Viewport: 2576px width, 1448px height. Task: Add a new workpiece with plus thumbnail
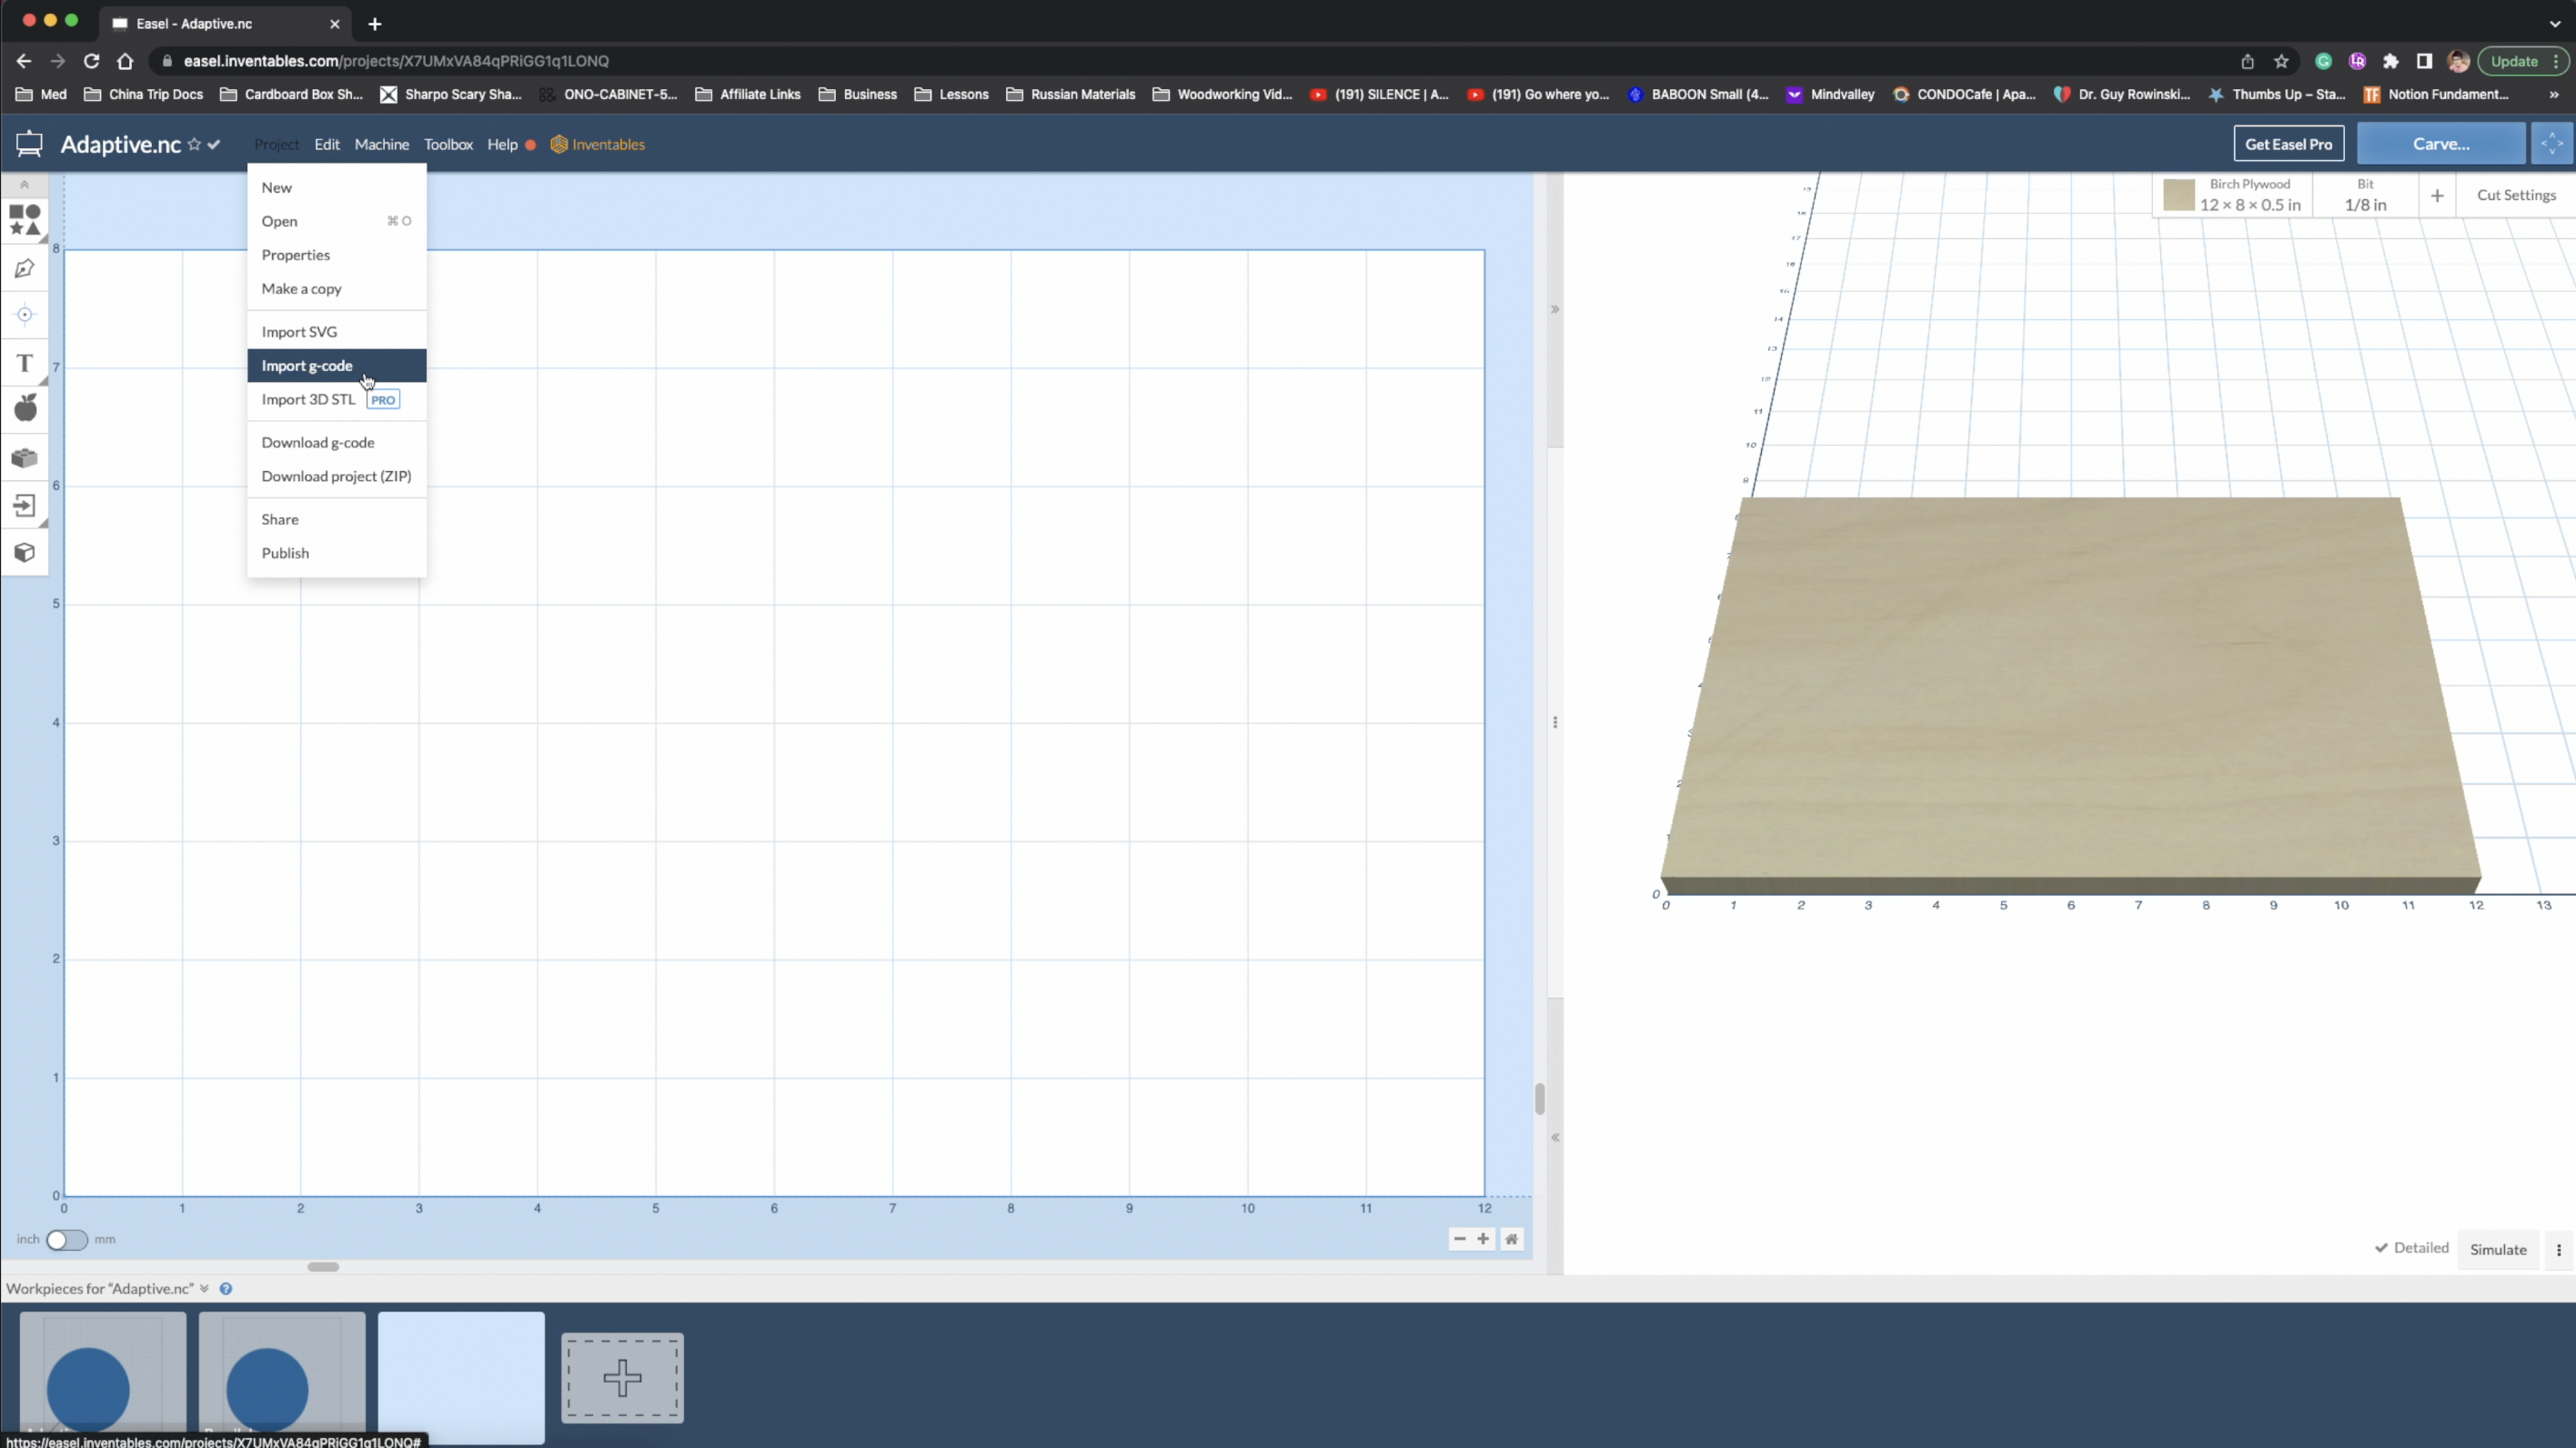click(622, 1378)
